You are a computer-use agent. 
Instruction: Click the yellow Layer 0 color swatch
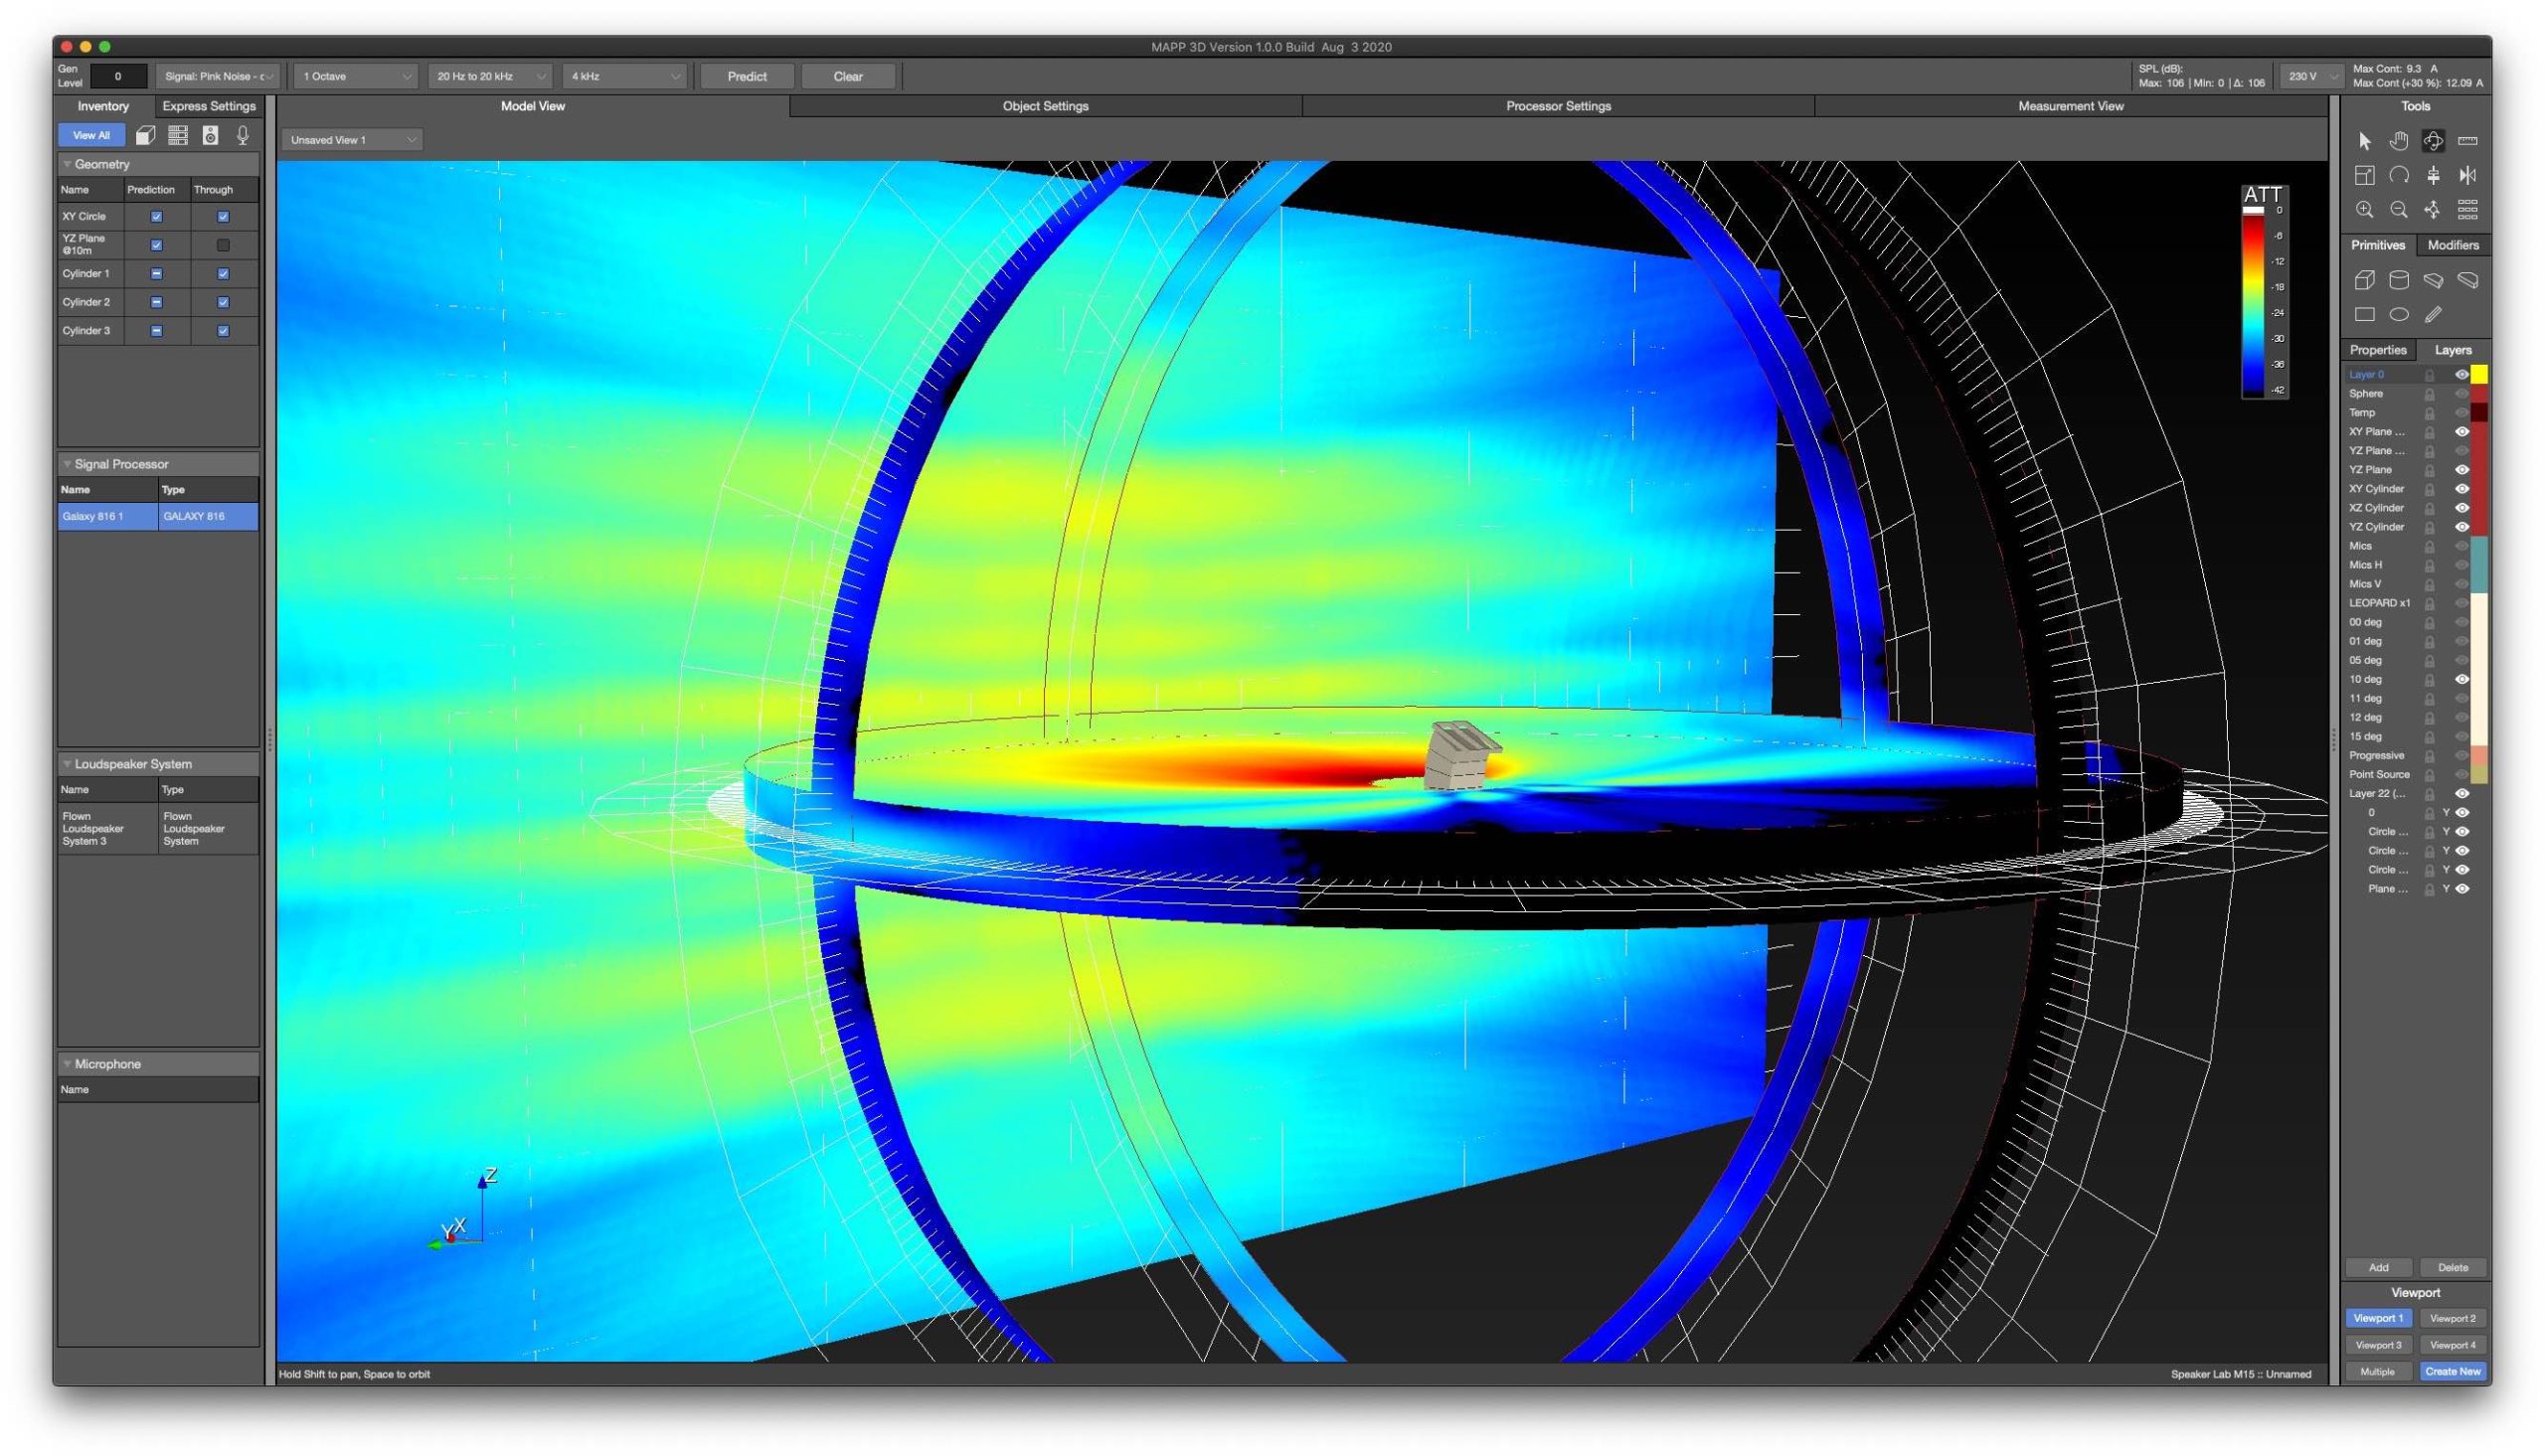[x=2479, y=375]
